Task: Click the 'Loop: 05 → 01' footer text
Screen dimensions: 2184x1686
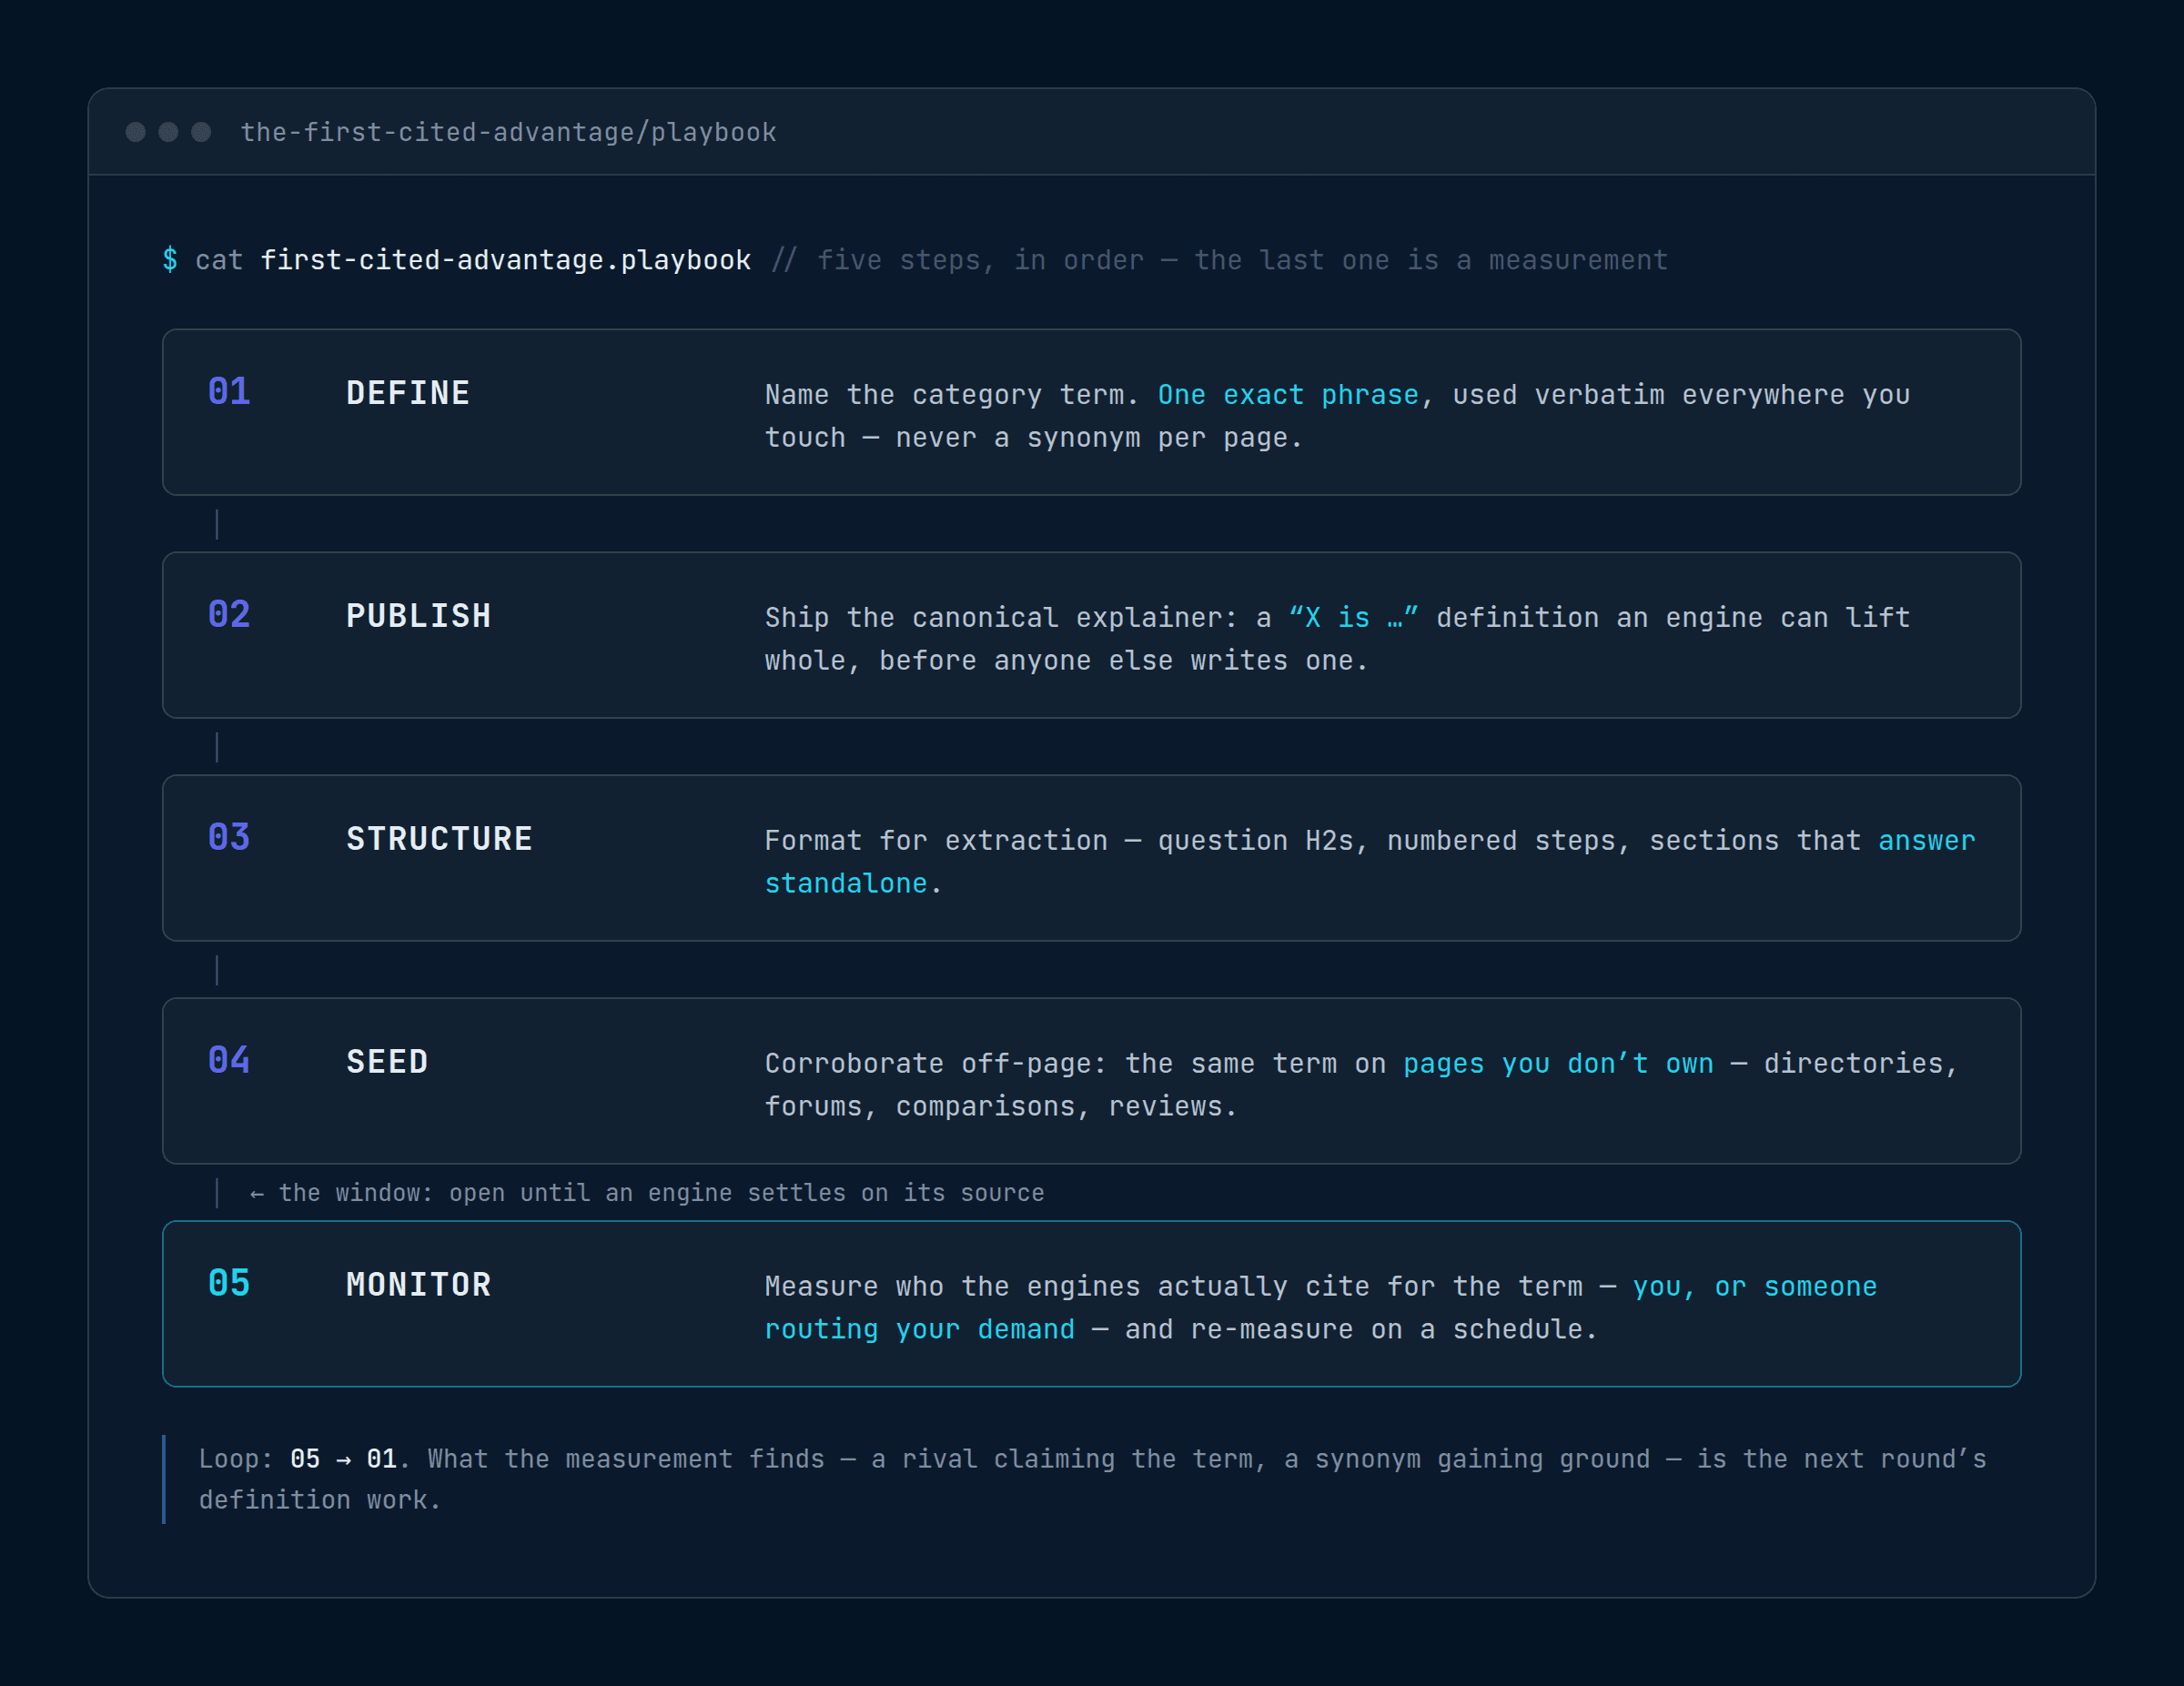Action: [x=298, y=1459]
